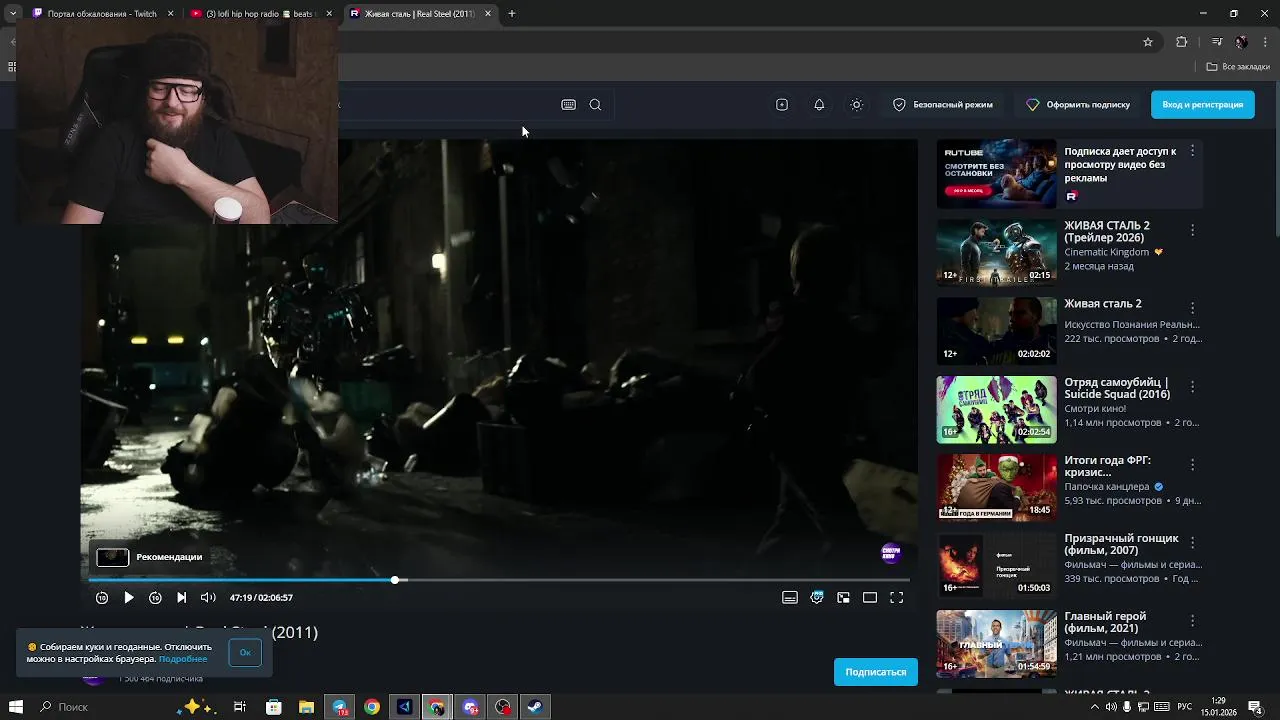Image resolution: width=1280 pixels, height=720 pixels.
Task: Open Призрачный гонщик (фильм, 2007) title
Action: (x=1121, y=545)
